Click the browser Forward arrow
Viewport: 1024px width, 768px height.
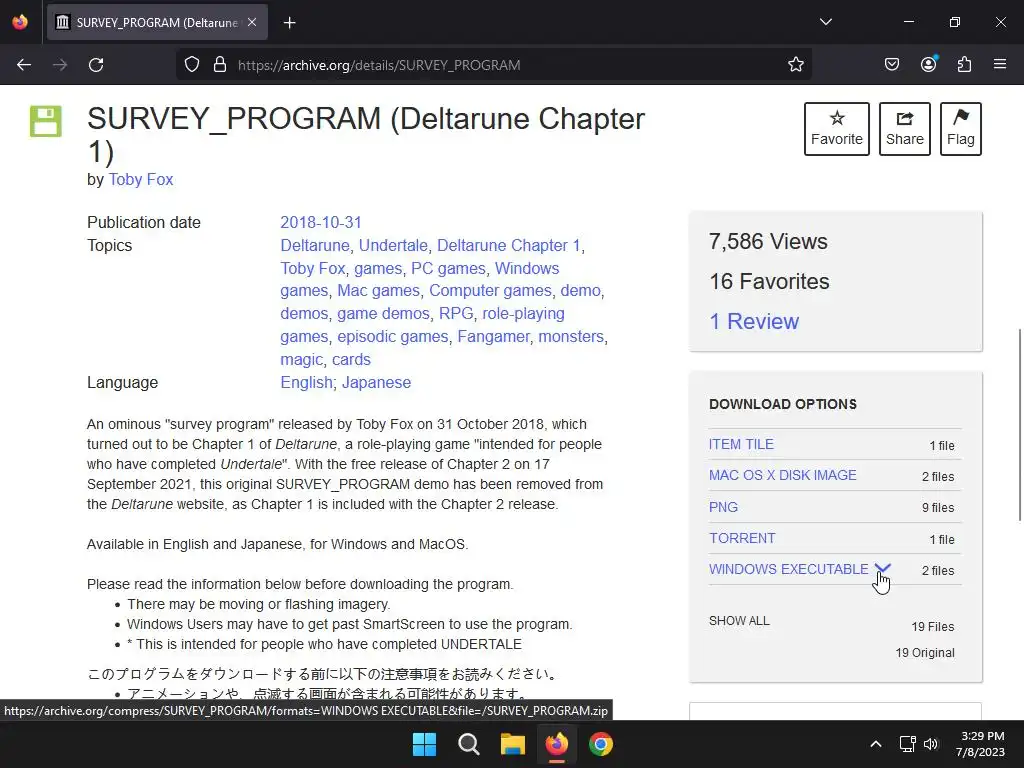[x=60, y=65]
